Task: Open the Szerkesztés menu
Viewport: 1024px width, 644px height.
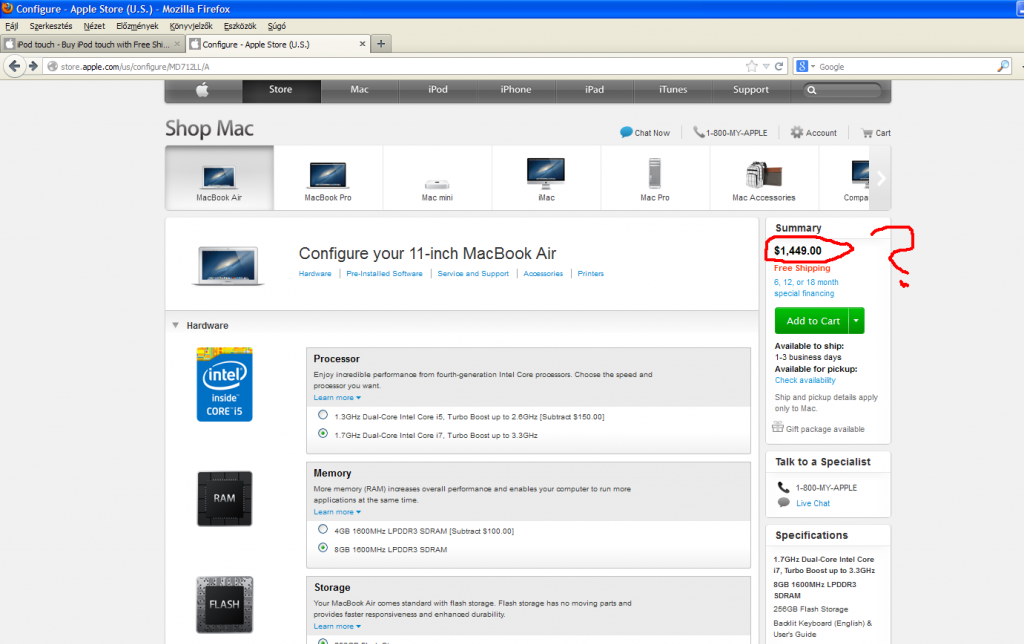Action: (51, 26)
